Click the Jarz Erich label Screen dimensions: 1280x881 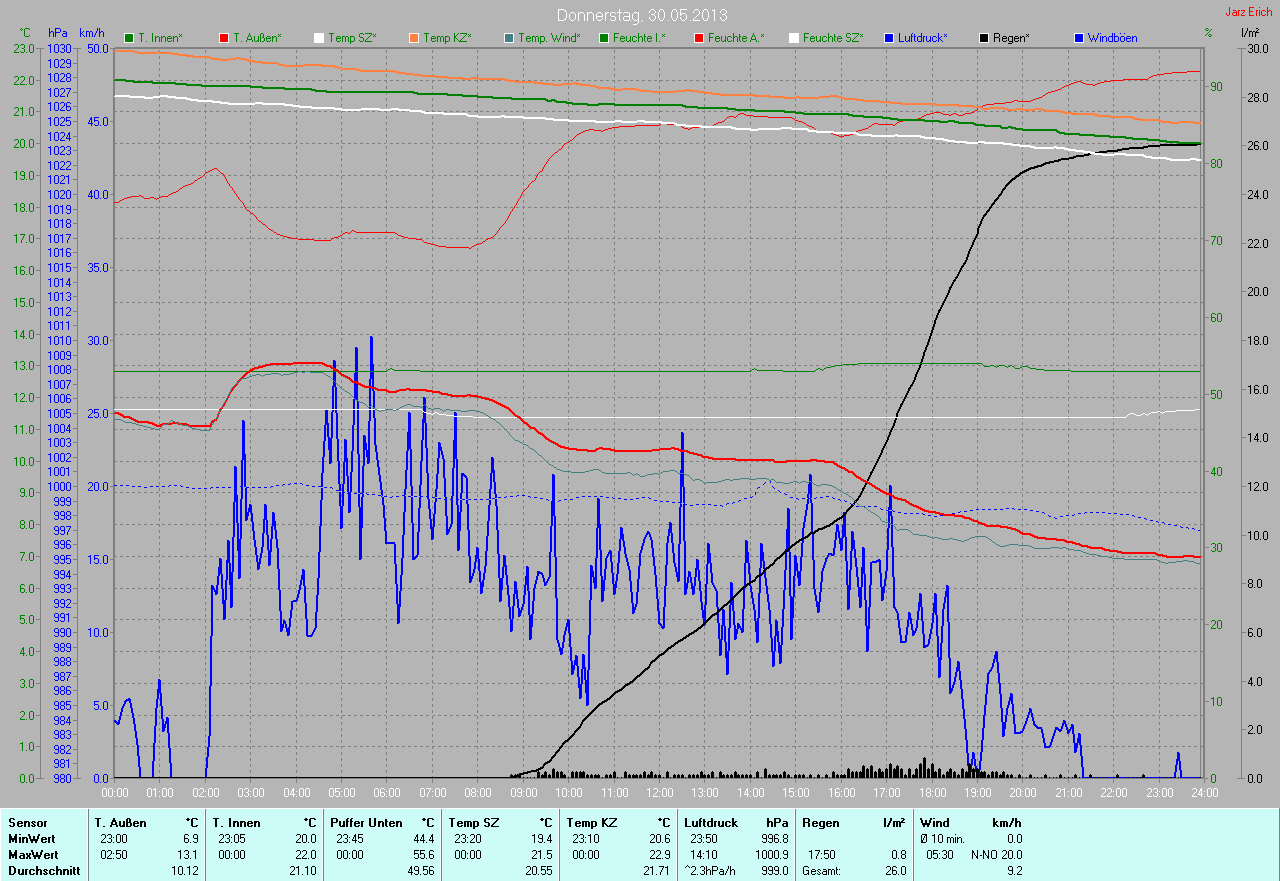[x=1248, y=12]
